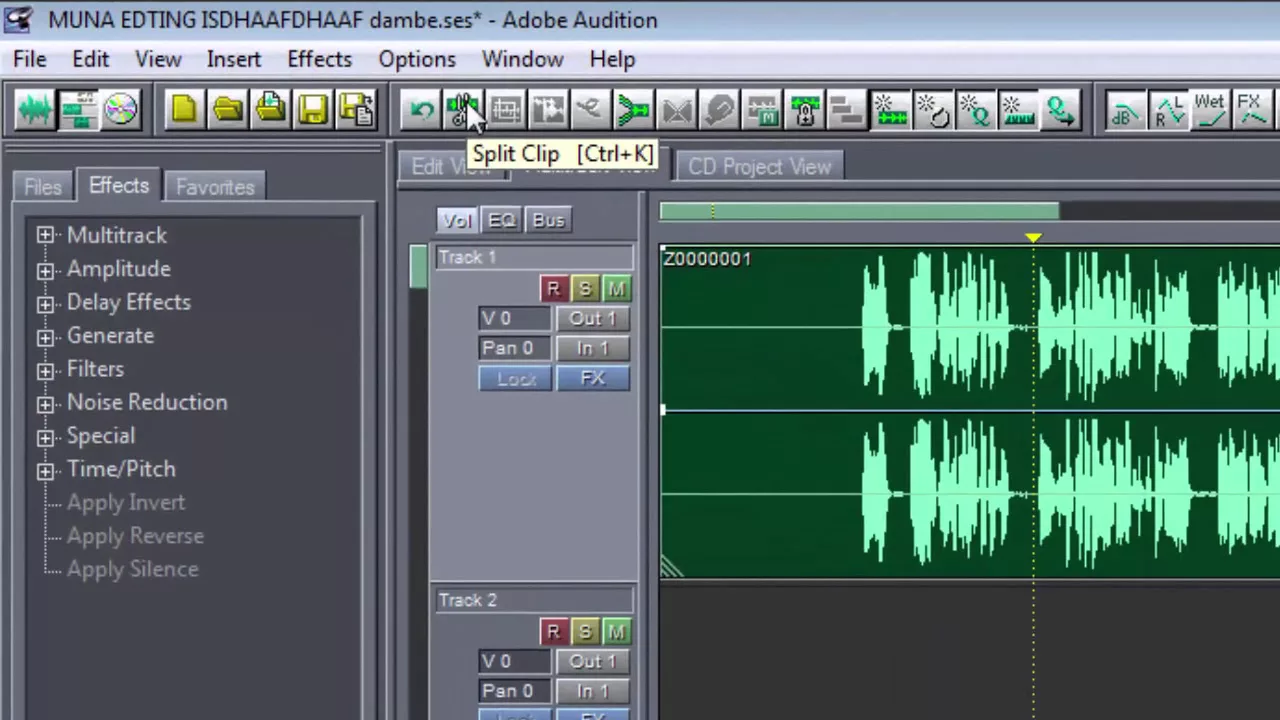Toggle snap to ruler starburst icon
1280x720 pixels.
1018,110
